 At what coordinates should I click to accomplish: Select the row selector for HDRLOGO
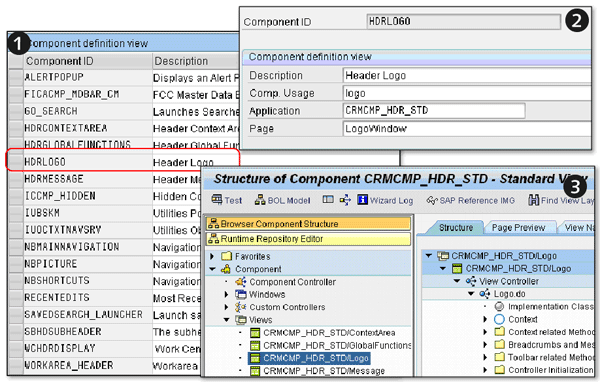16,162
